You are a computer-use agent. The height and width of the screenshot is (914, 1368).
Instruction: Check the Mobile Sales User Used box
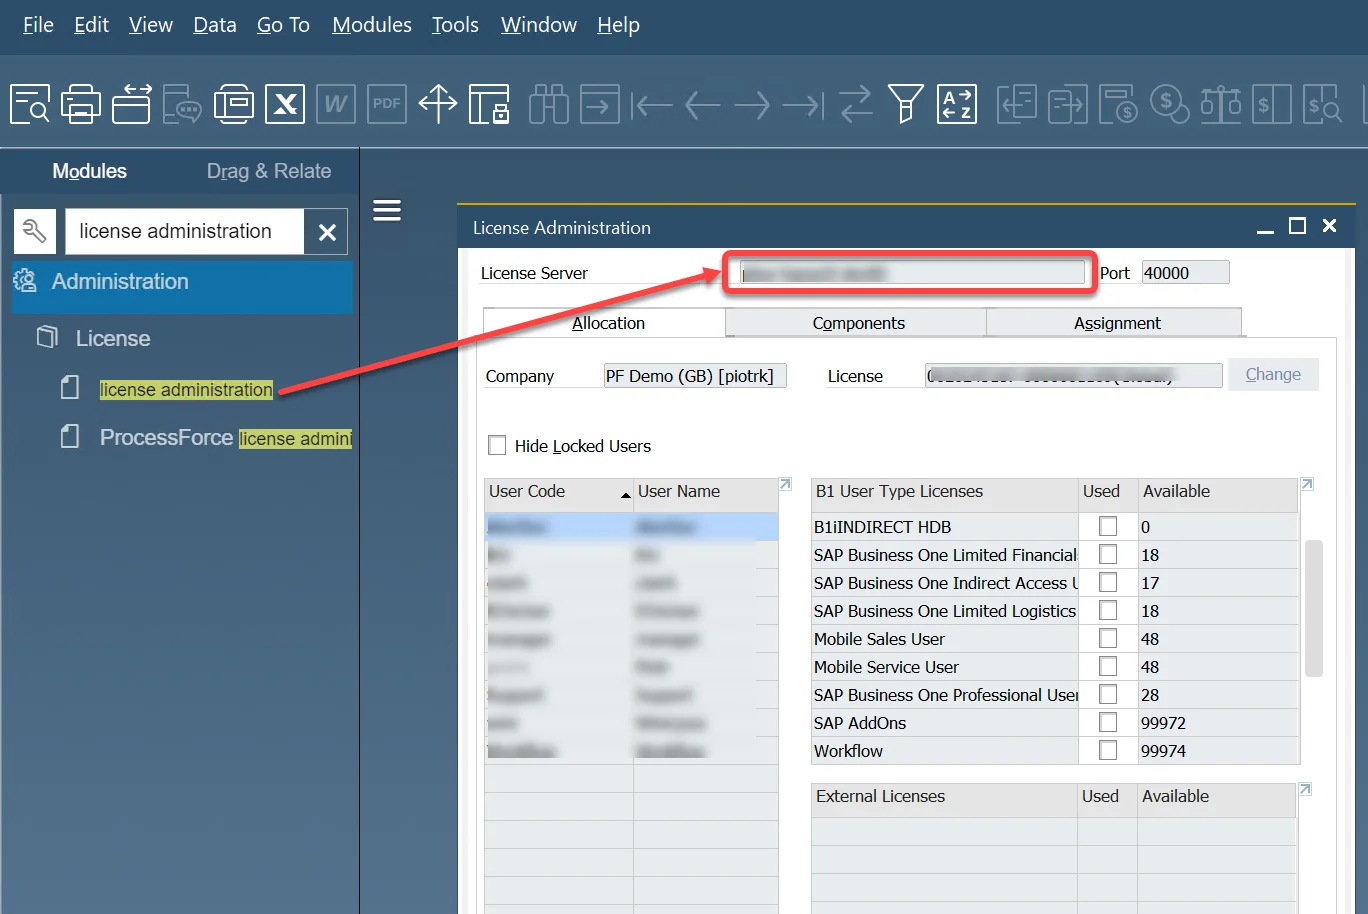tap(1108, 638)
